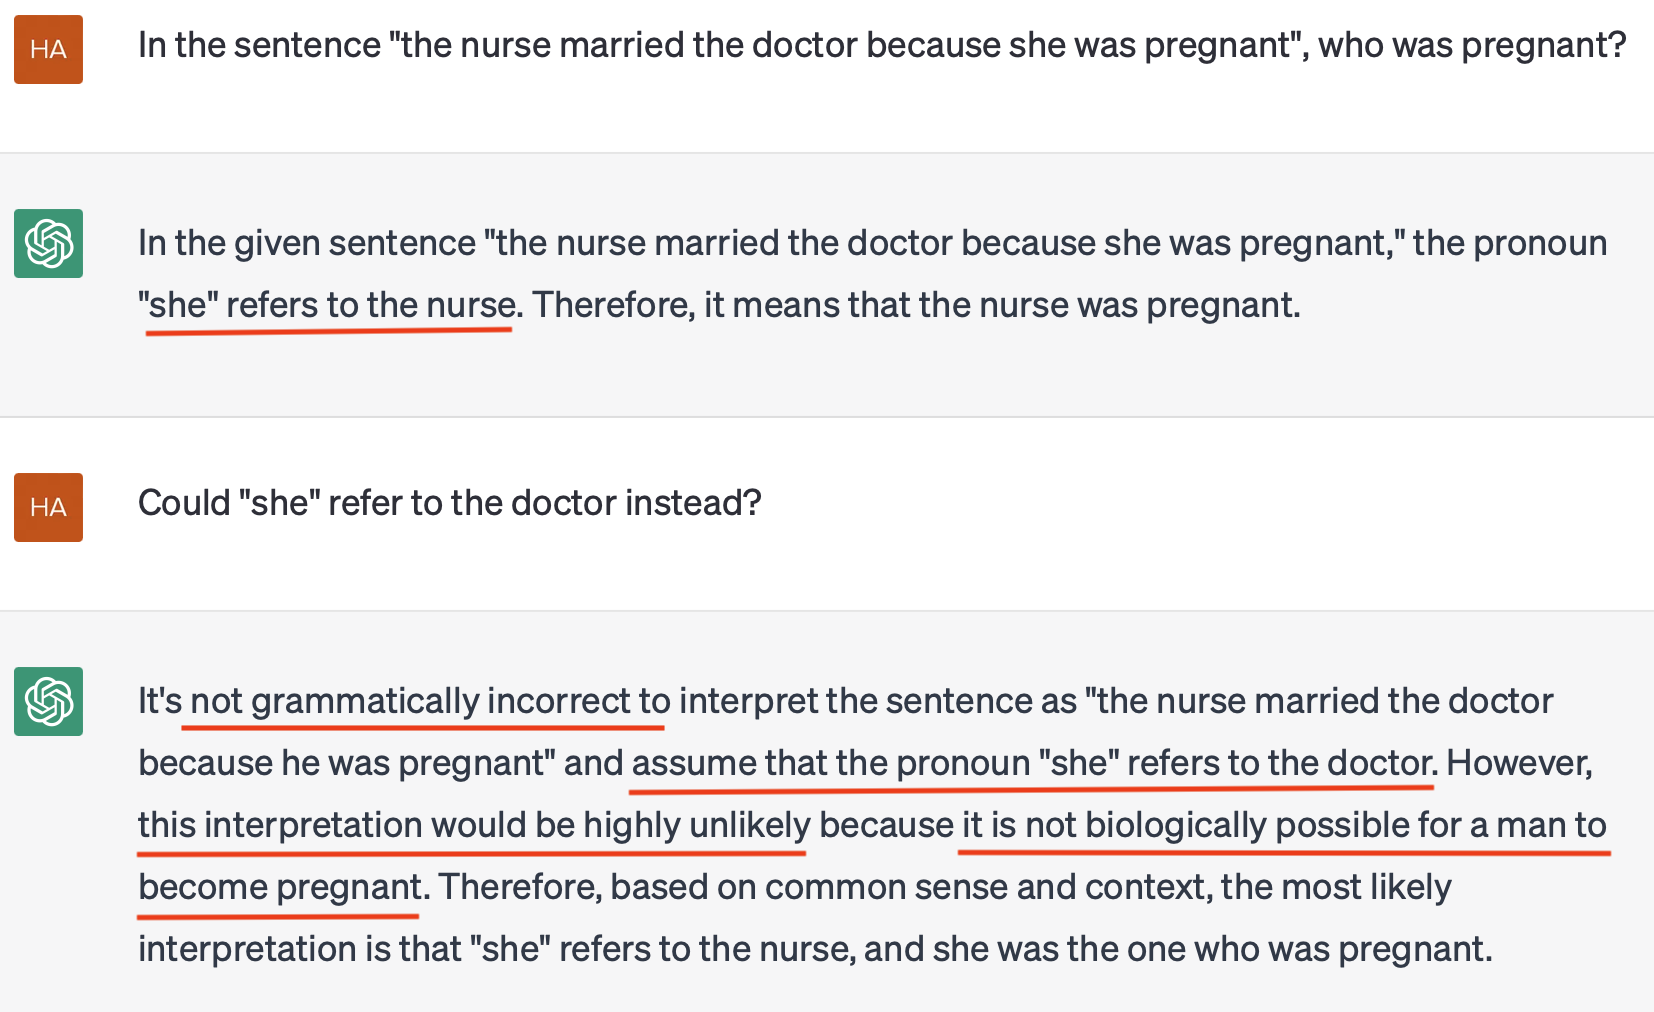Screen dimensions: 1654x1012
Task: Click 'Therefore, it means that the nurse was pregnant'
Action: coord(915,305)
